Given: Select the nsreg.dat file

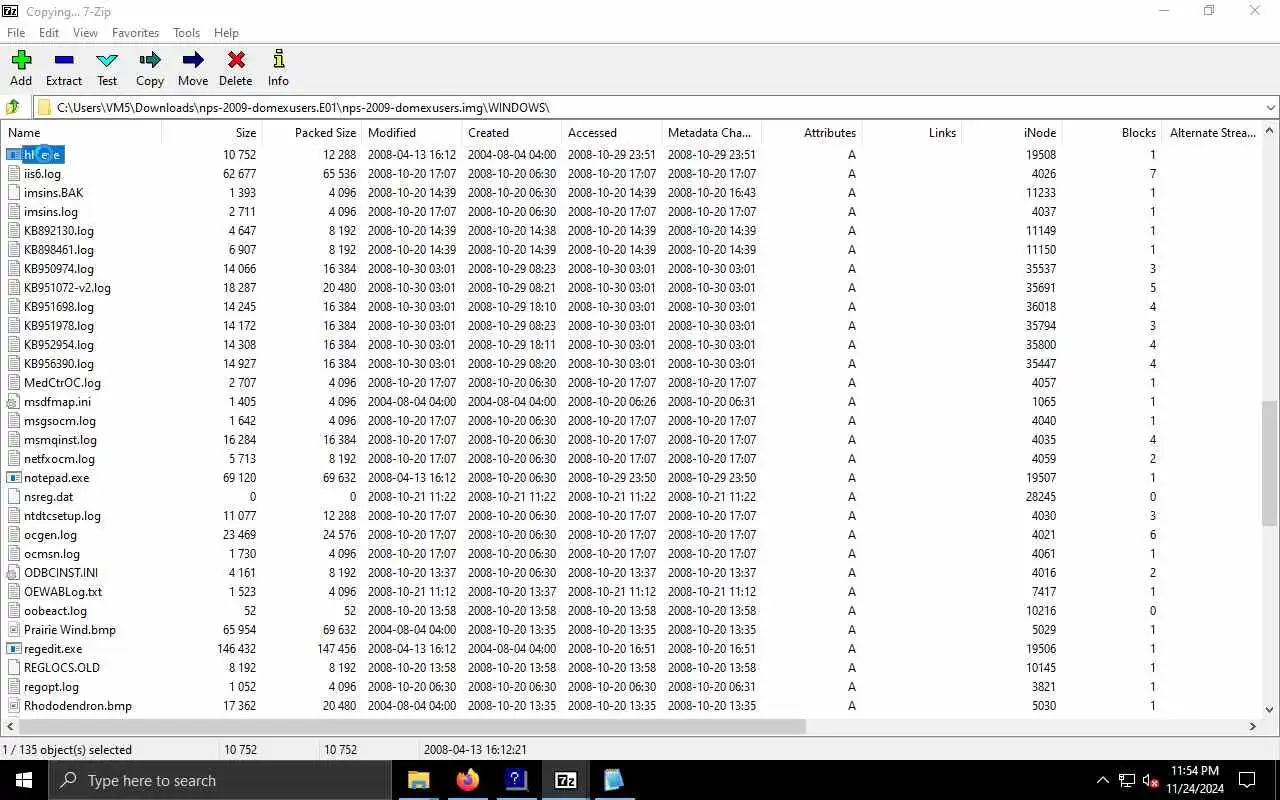Looking at the screenshot, I should [48, 497].
